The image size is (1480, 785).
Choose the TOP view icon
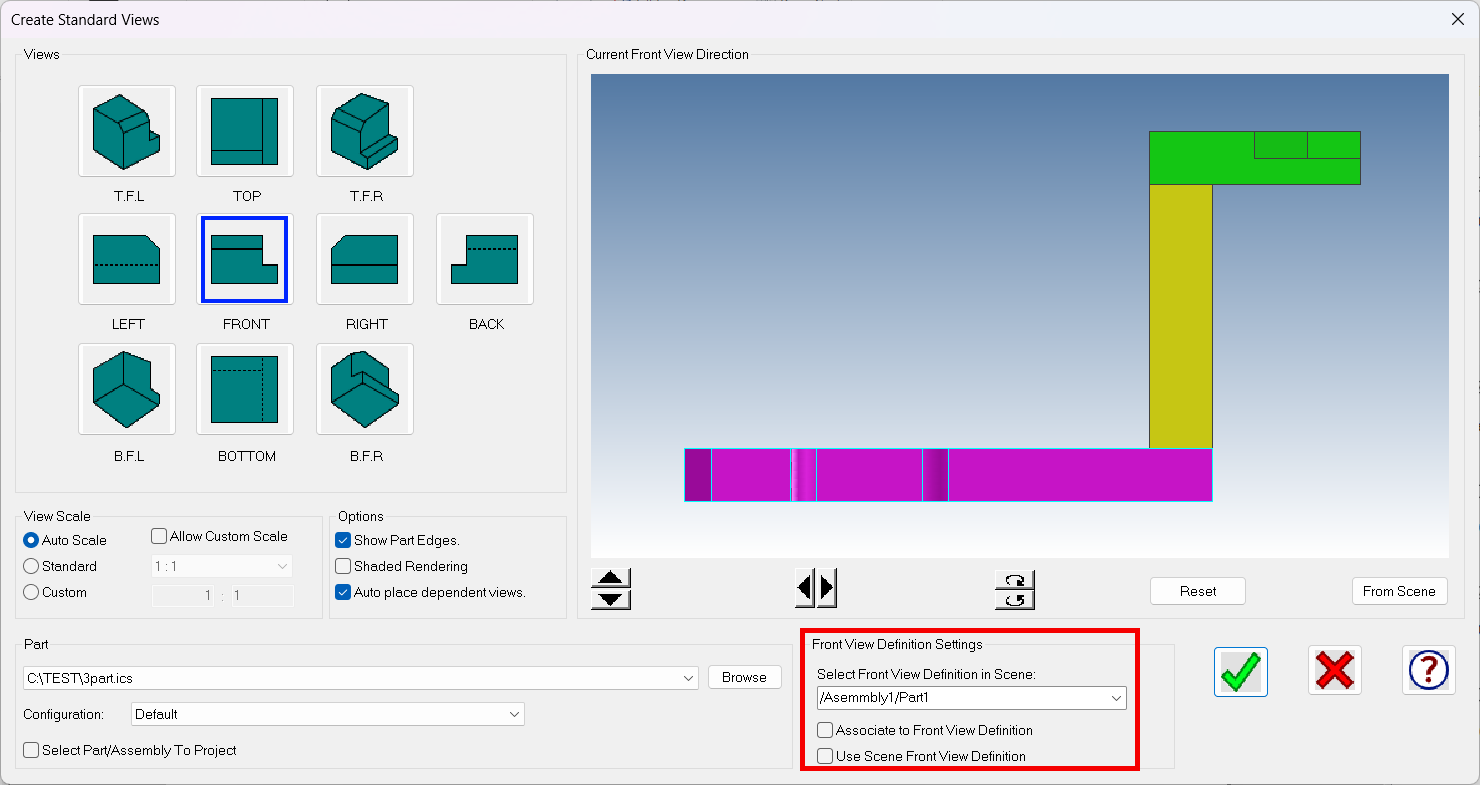245,131
